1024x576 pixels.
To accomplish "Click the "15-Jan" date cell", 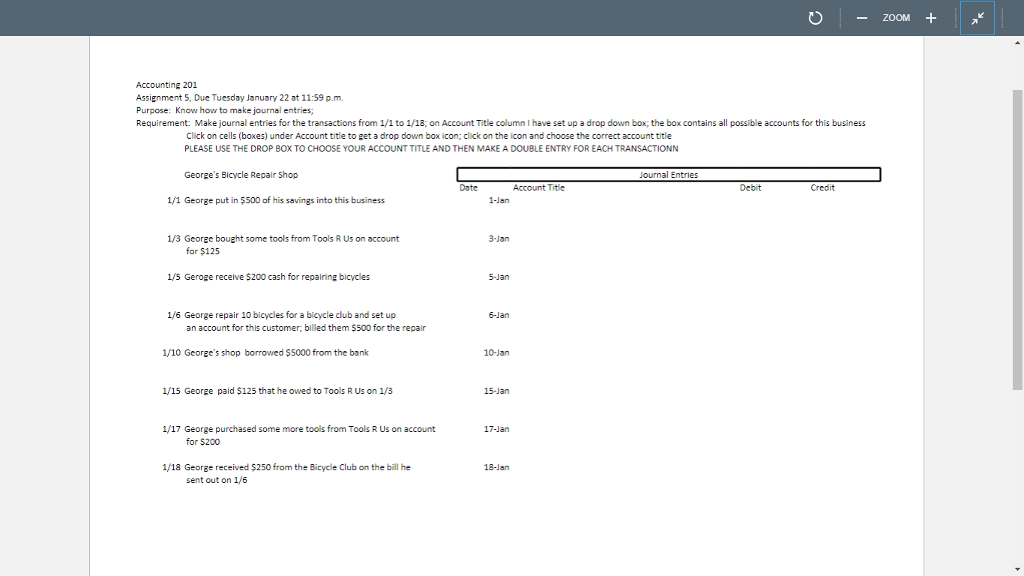I will click(x=496, y=391).
